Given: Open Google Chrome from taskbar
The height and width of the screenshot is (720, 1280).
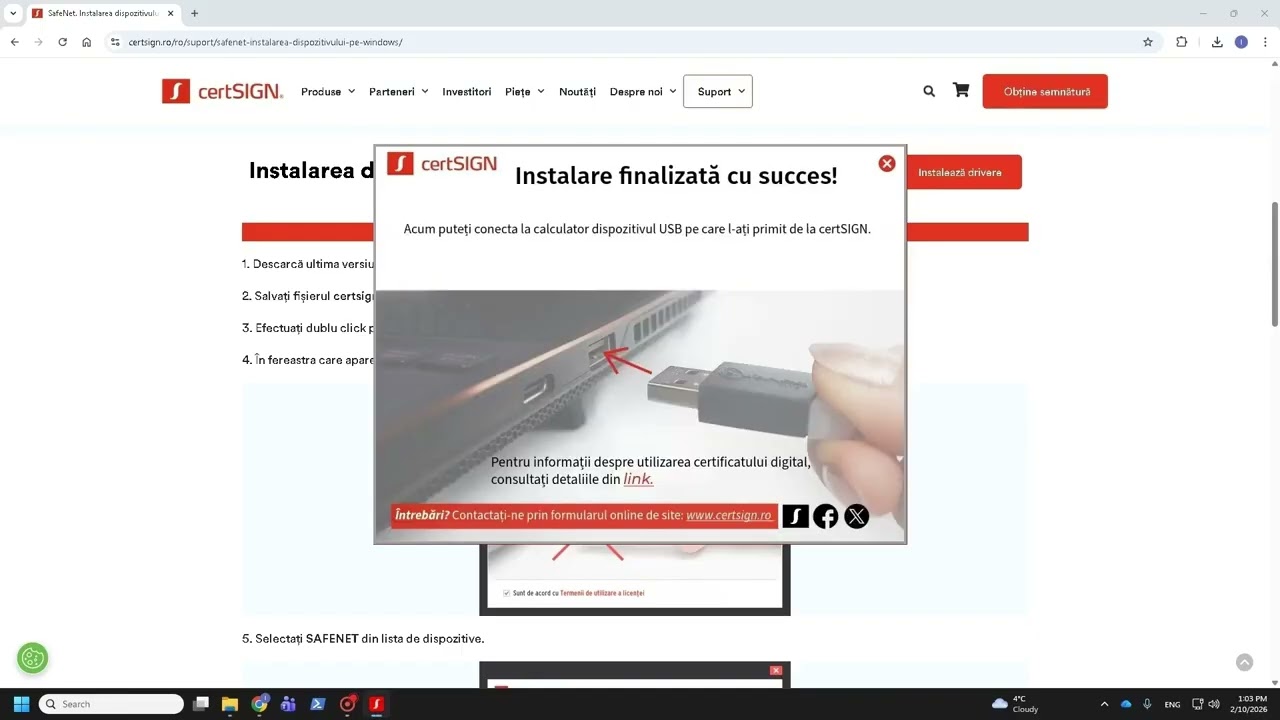Looking at the screenshot, I should (260, 704).
